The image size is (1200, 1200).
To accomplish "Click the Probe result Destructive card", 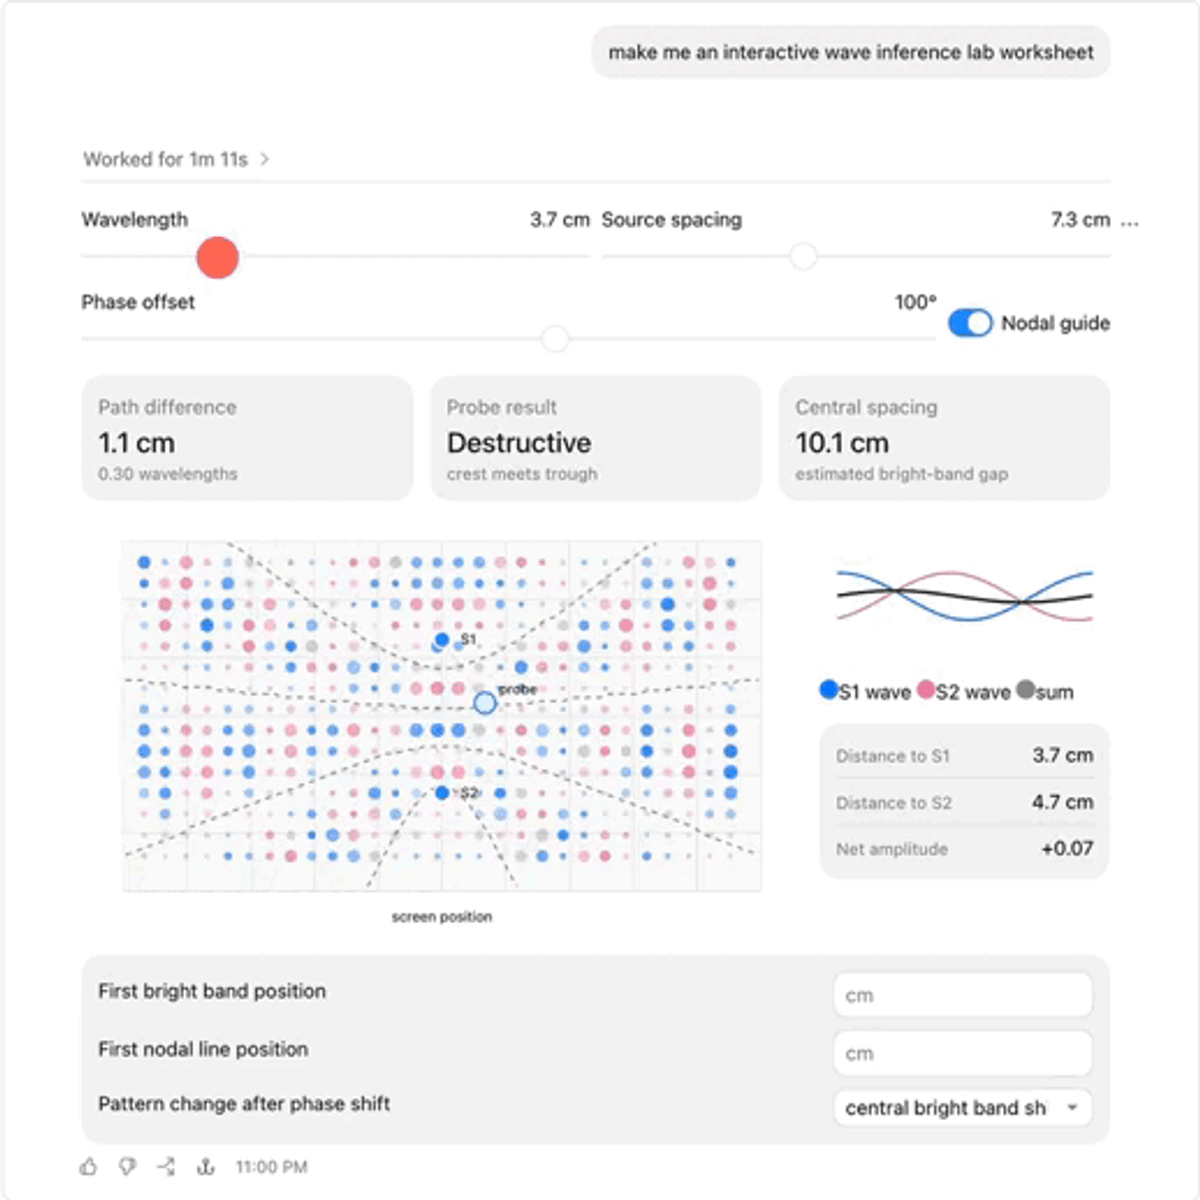I will coord(596,438).
